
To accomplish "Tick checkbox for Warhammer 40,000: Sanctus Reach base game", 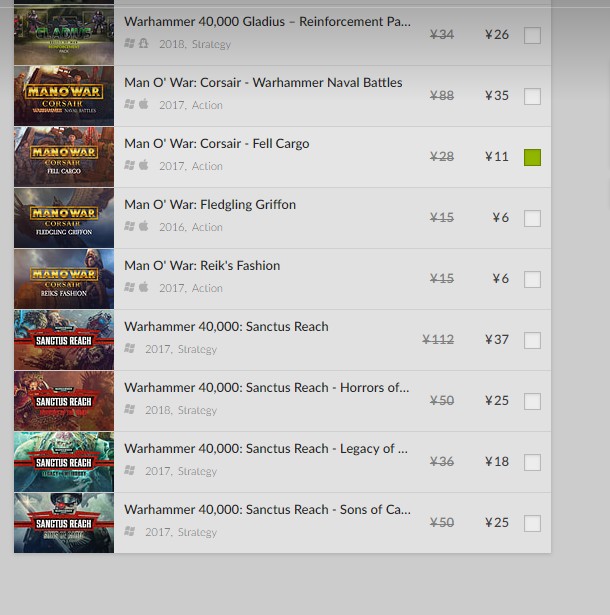I will 532,340.
